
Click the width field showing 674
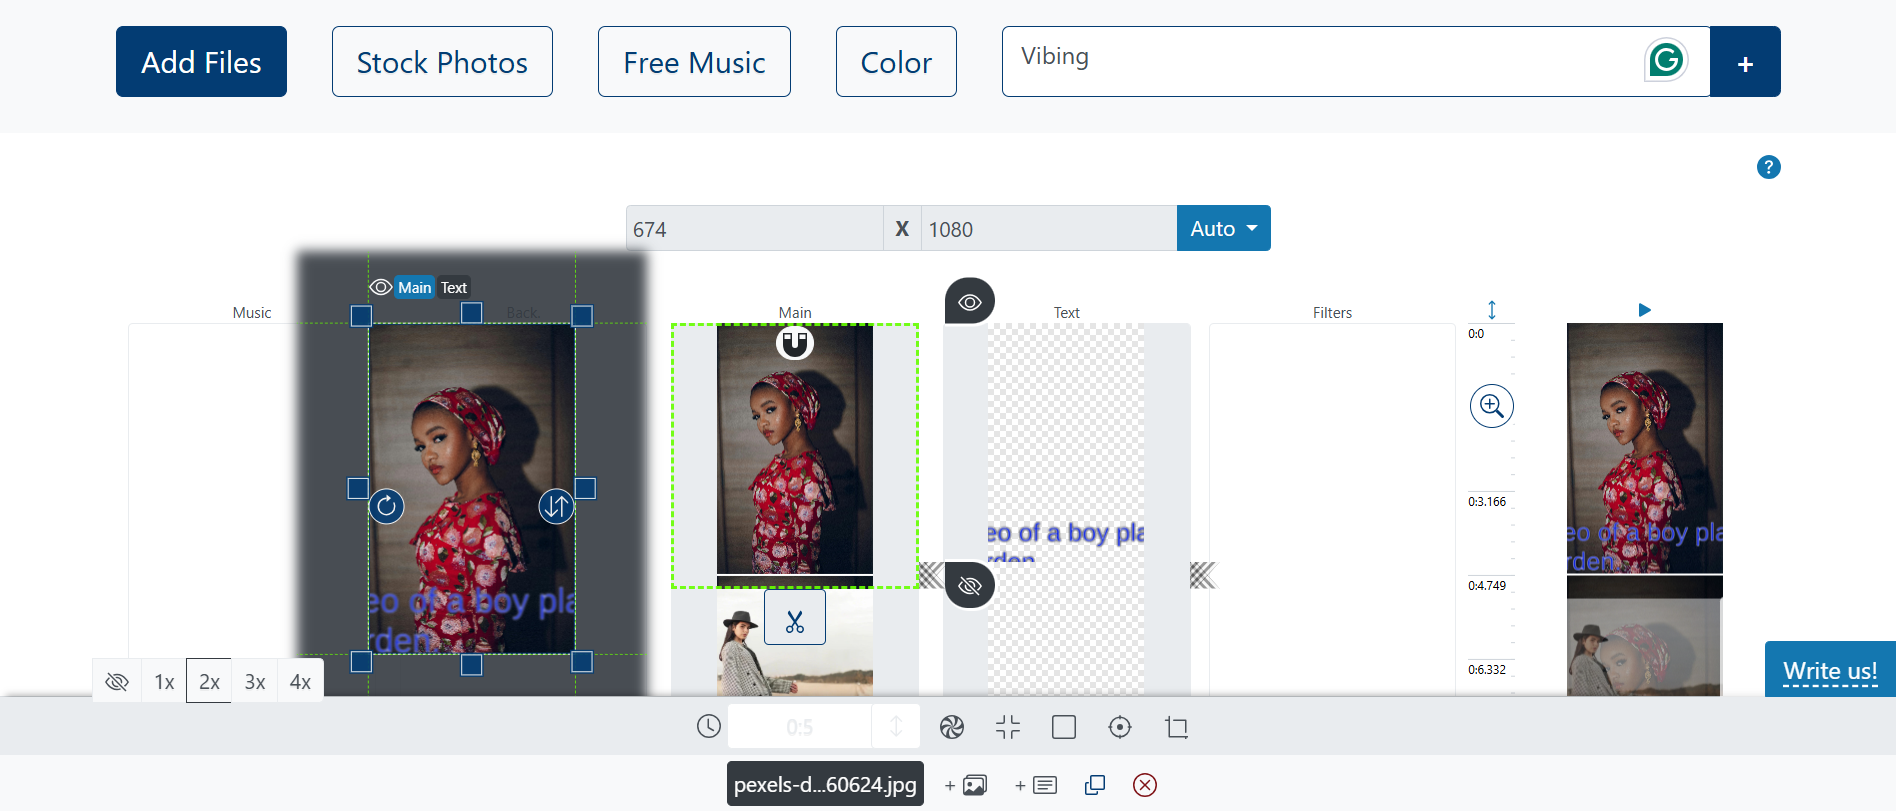click(x=755, y=228)
